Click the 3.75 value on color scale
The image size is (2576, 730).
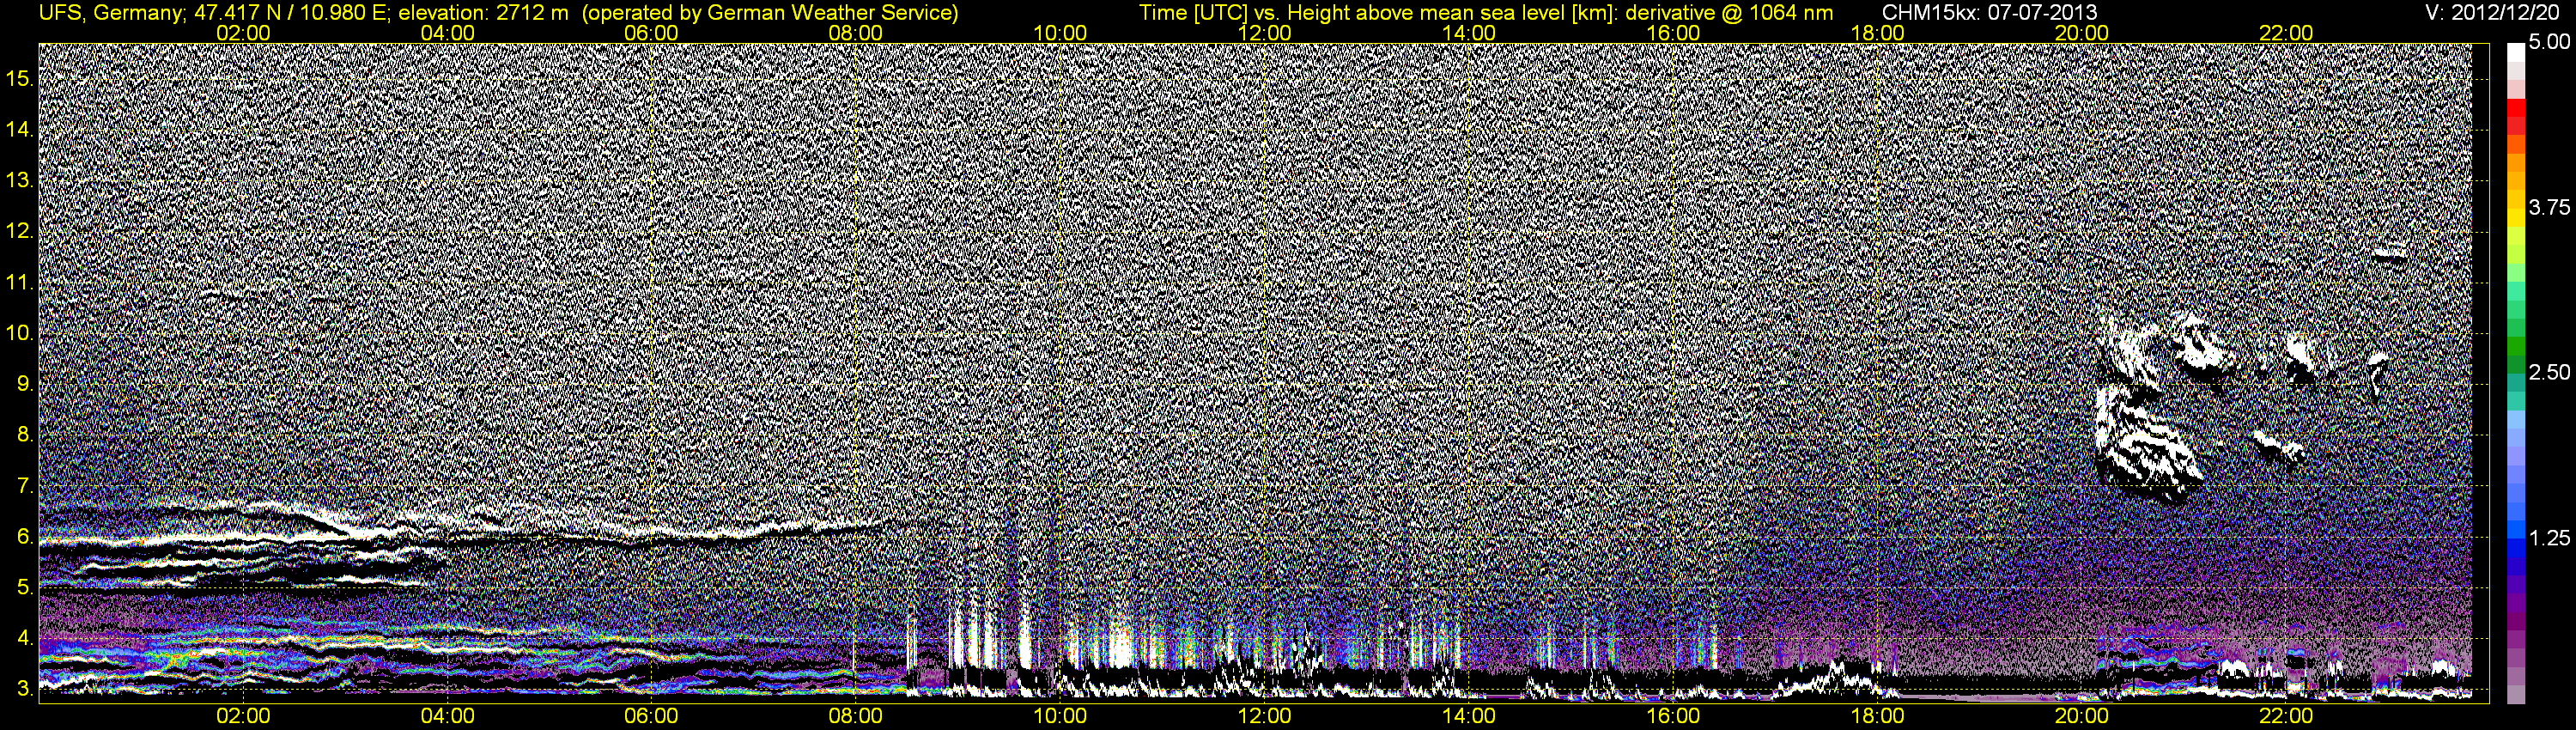point(2549,207)
